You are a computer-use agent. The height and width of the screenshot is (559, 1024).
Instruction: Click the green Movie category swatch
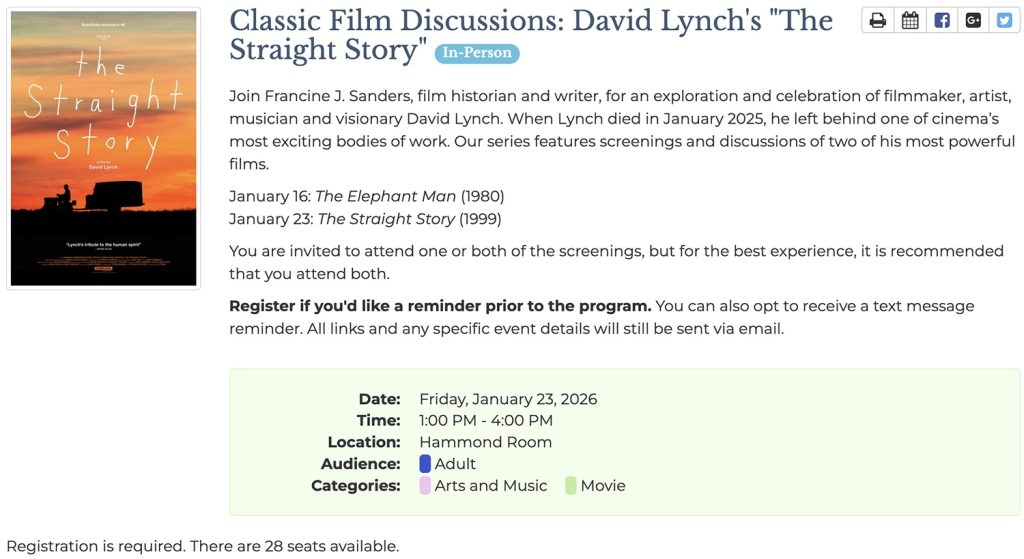pyautogui.click(x=571, y=486)
